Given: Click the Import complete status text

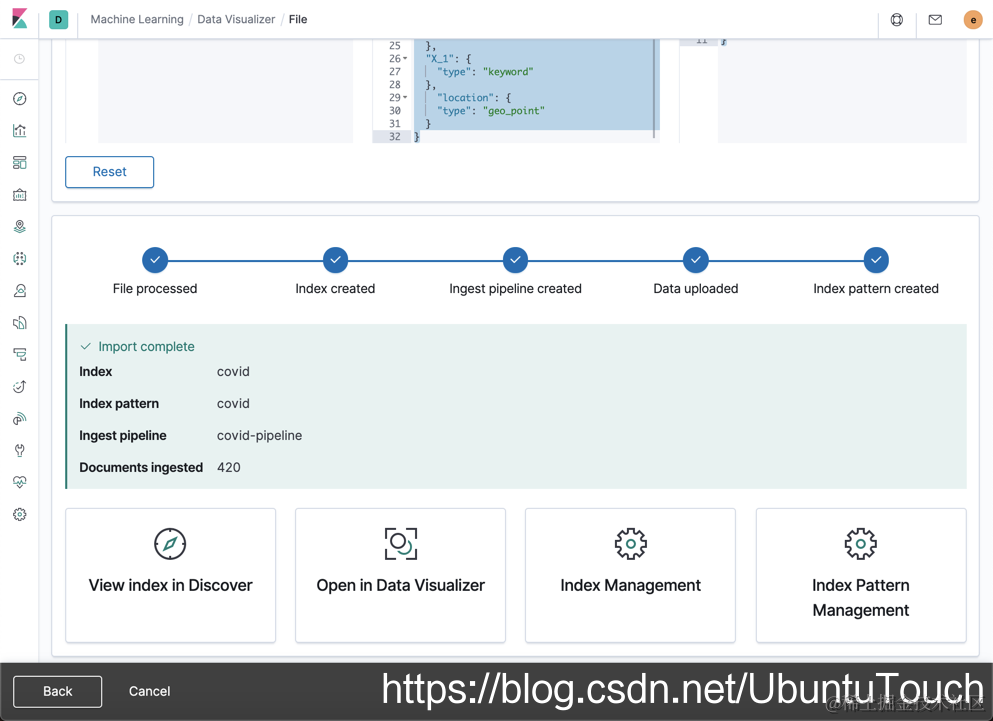Looking at the screenshot, I should pos(146,347).
